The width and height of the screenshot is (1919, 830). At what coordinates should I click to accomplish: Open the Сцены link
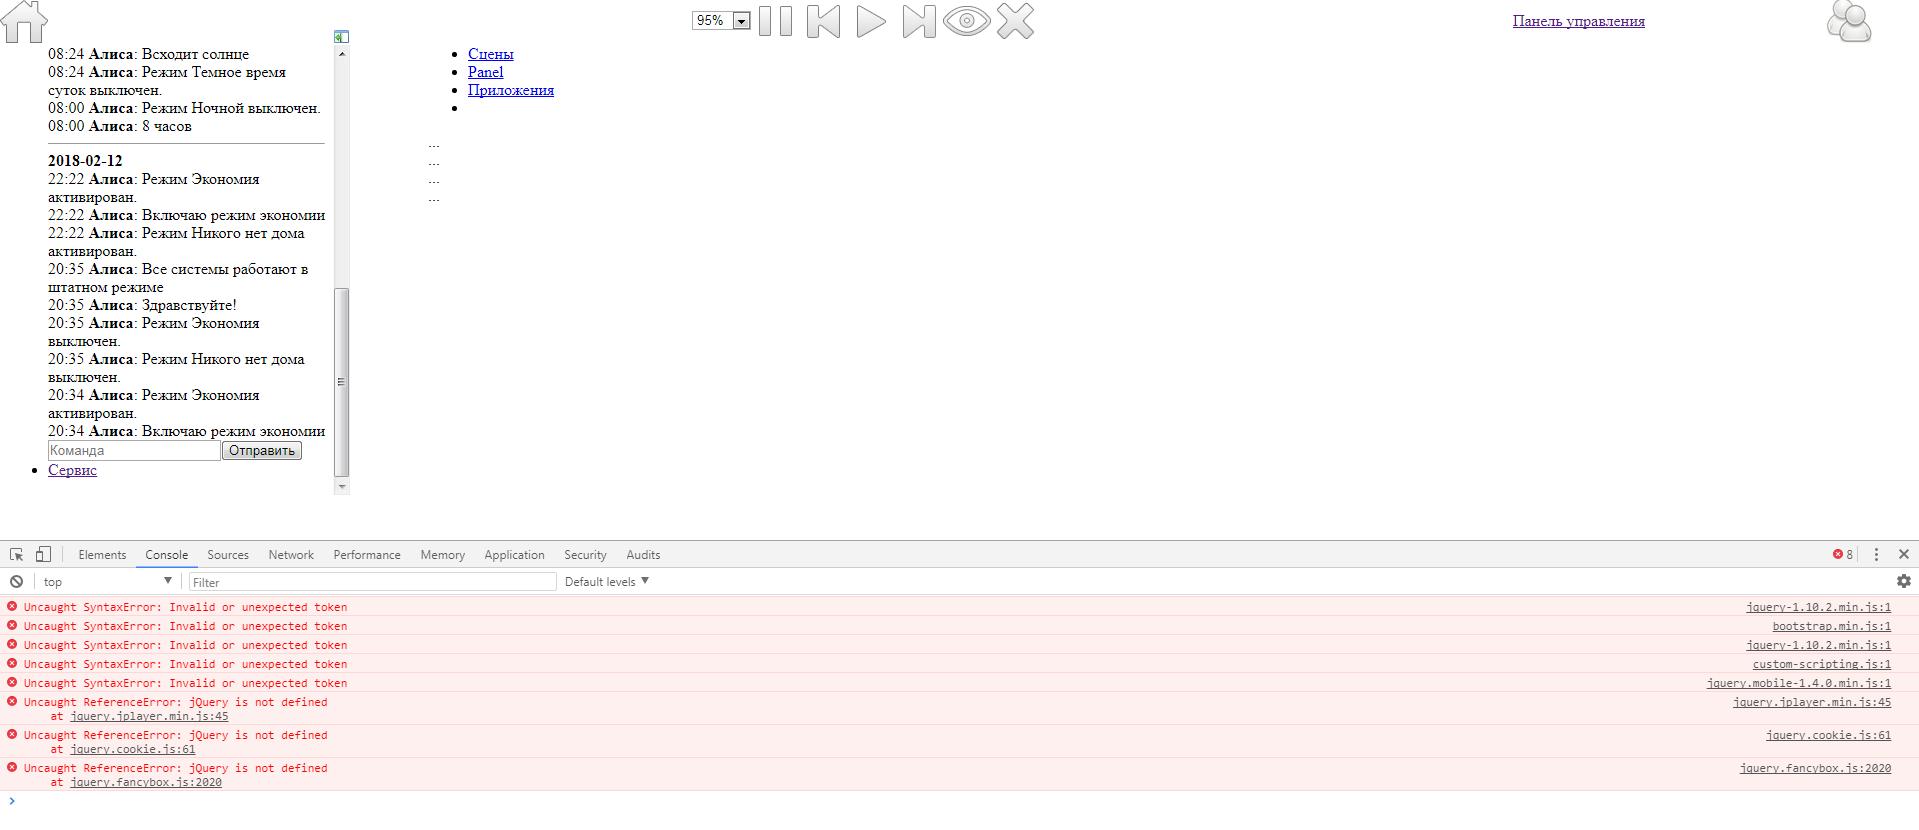[x=490, y=54]
